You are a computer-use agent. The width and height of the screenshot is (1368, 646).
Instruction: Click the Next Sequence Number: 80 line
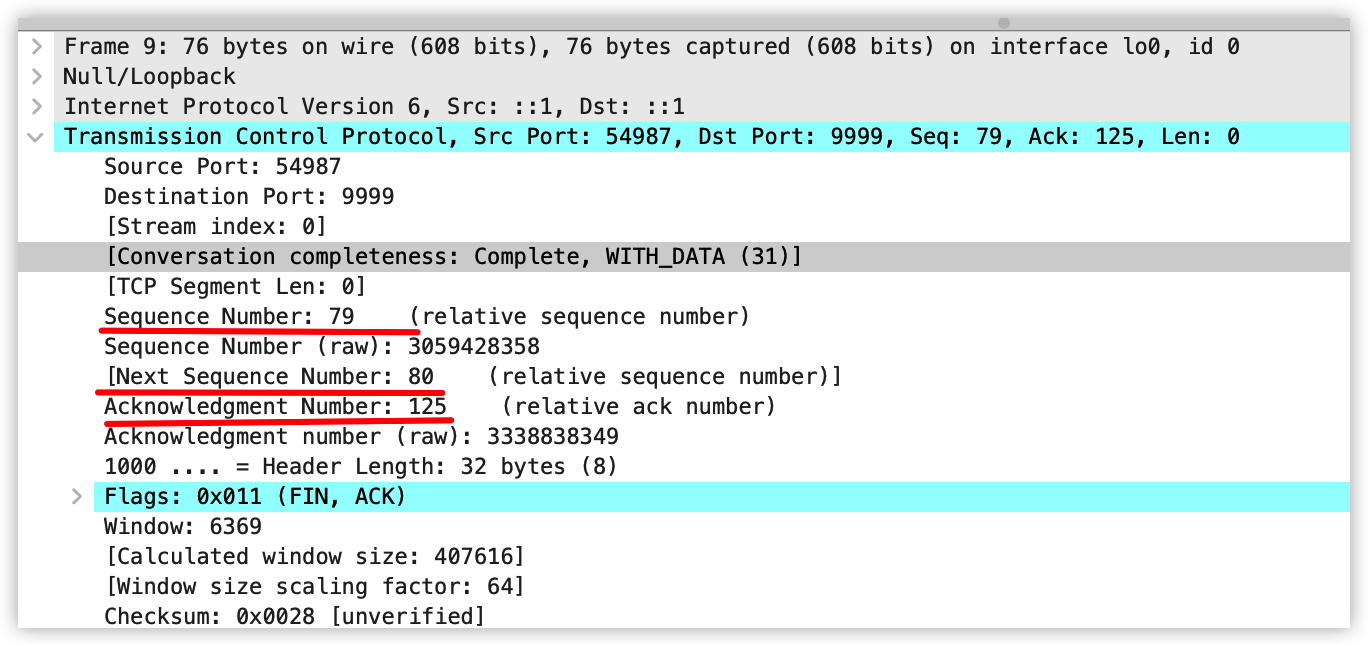(x=270, y=377)
